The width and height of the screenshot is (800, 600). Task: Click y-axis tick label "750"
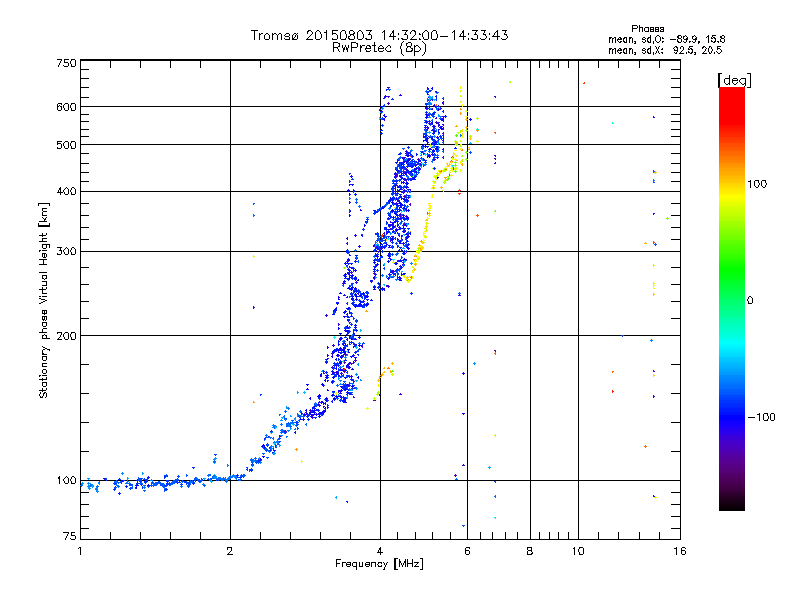coord(67,63)
